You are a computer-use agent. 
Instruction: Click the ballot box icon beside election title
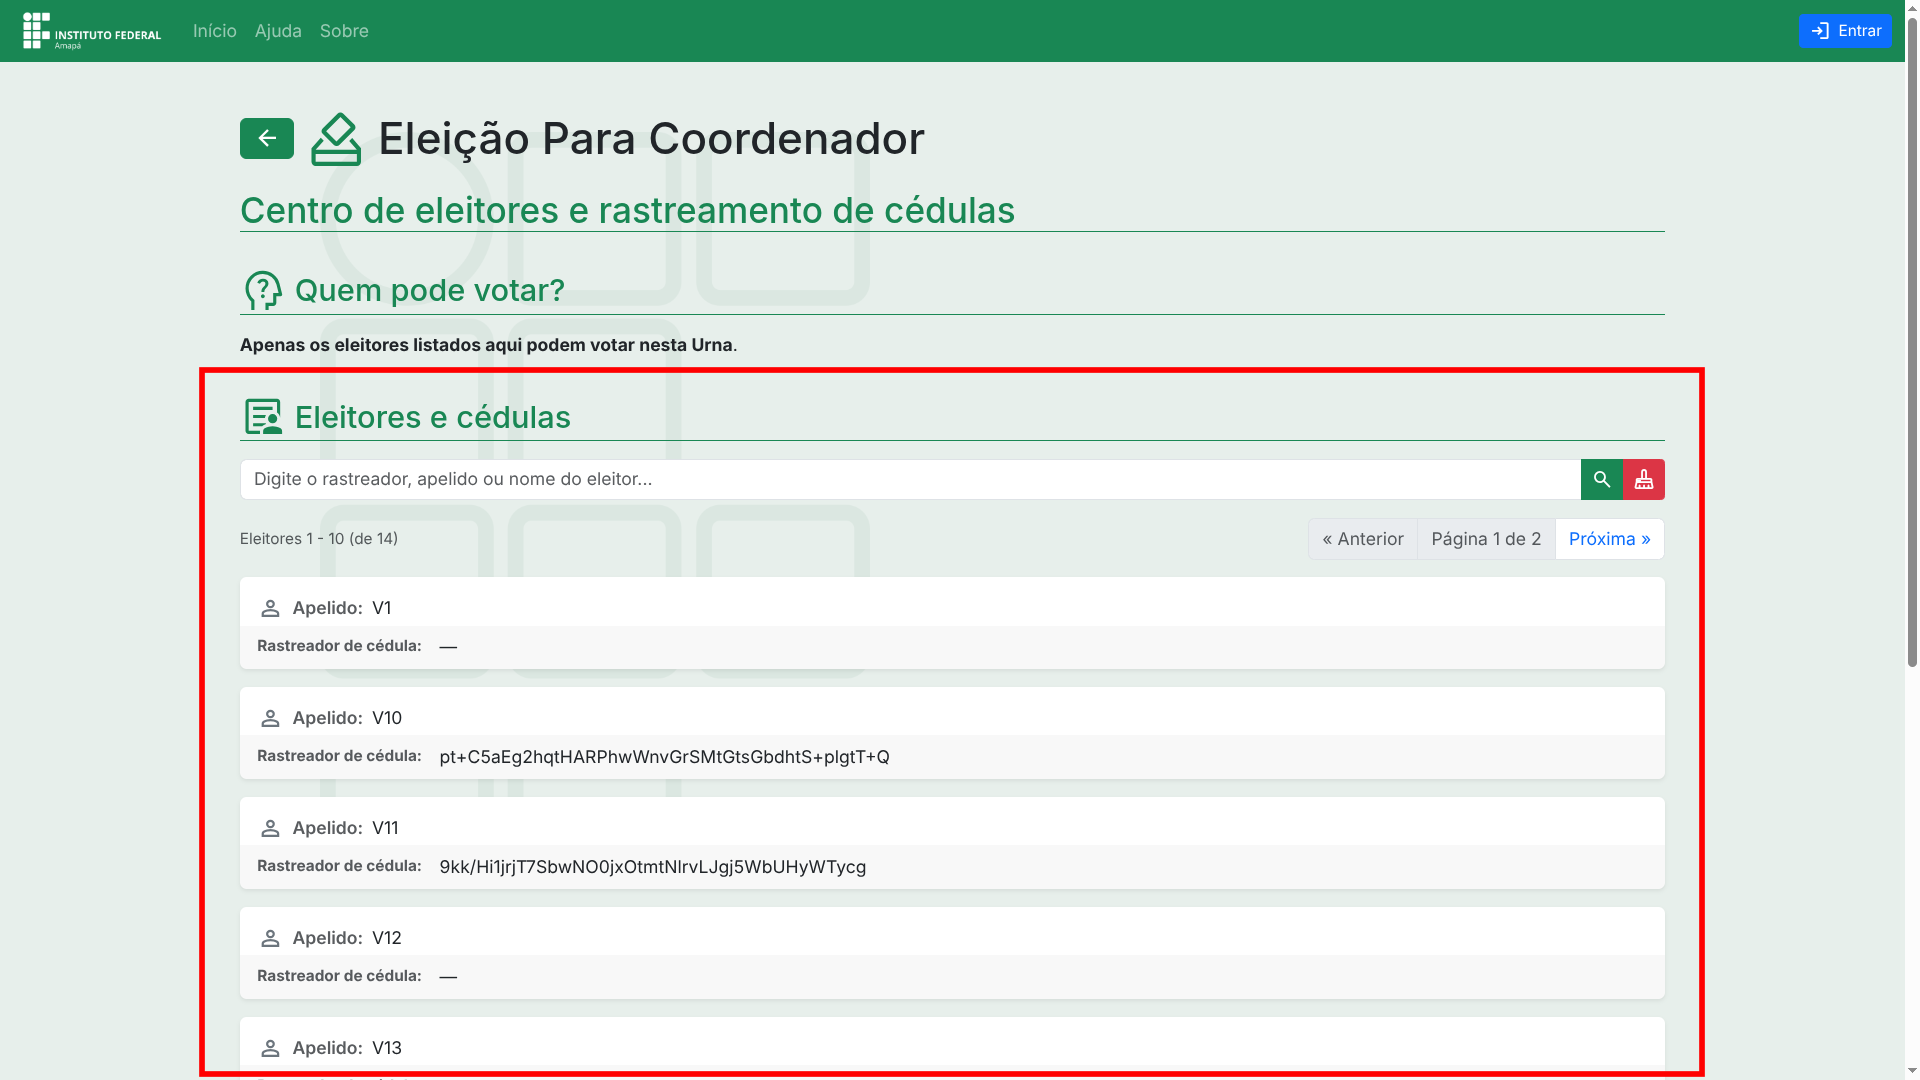pyautogui.click(x=336, y=139)
